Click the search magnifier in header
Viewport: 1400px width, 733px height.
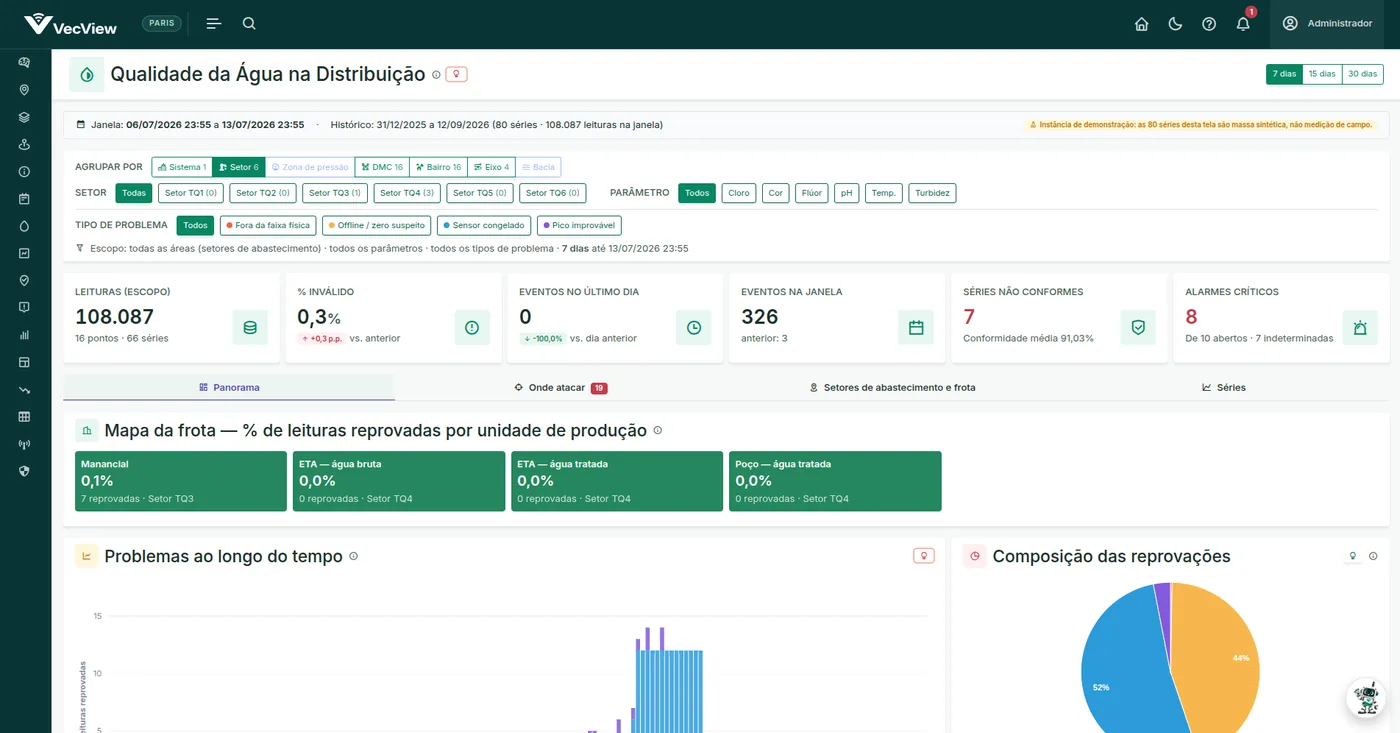pyautogui.click(x=249, y=23)
